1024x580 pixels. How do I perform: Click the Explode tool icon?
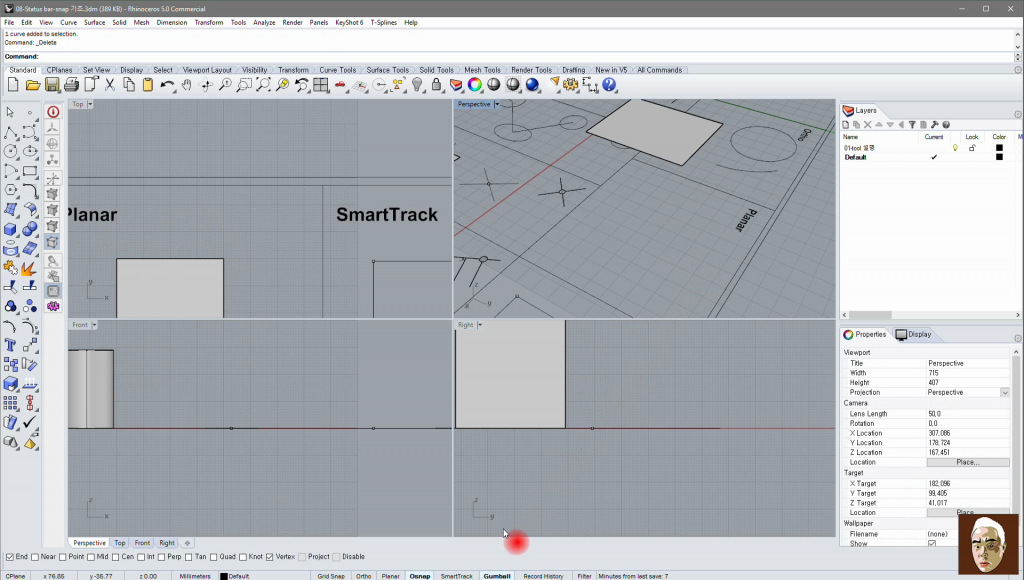pos(30,268)
